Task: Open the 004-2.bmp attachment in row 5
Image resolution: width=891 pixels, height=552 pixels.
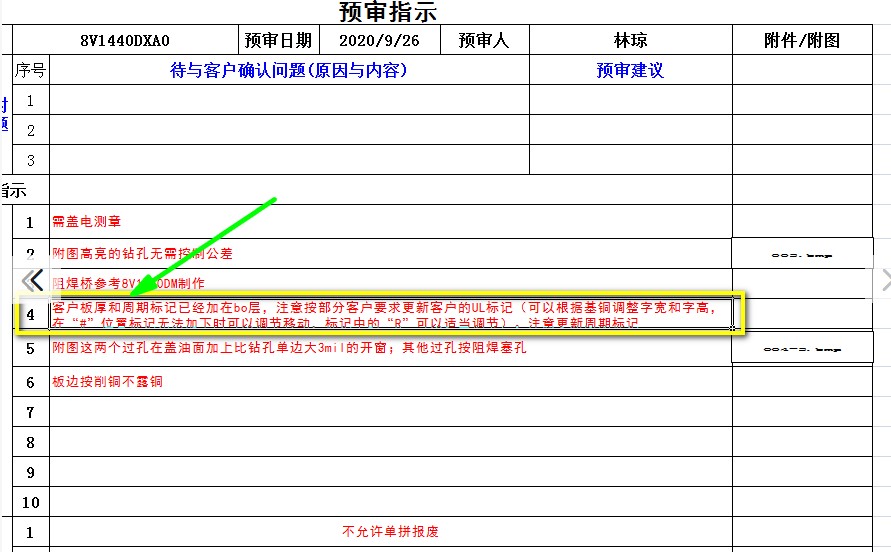Action: [802, 347]
